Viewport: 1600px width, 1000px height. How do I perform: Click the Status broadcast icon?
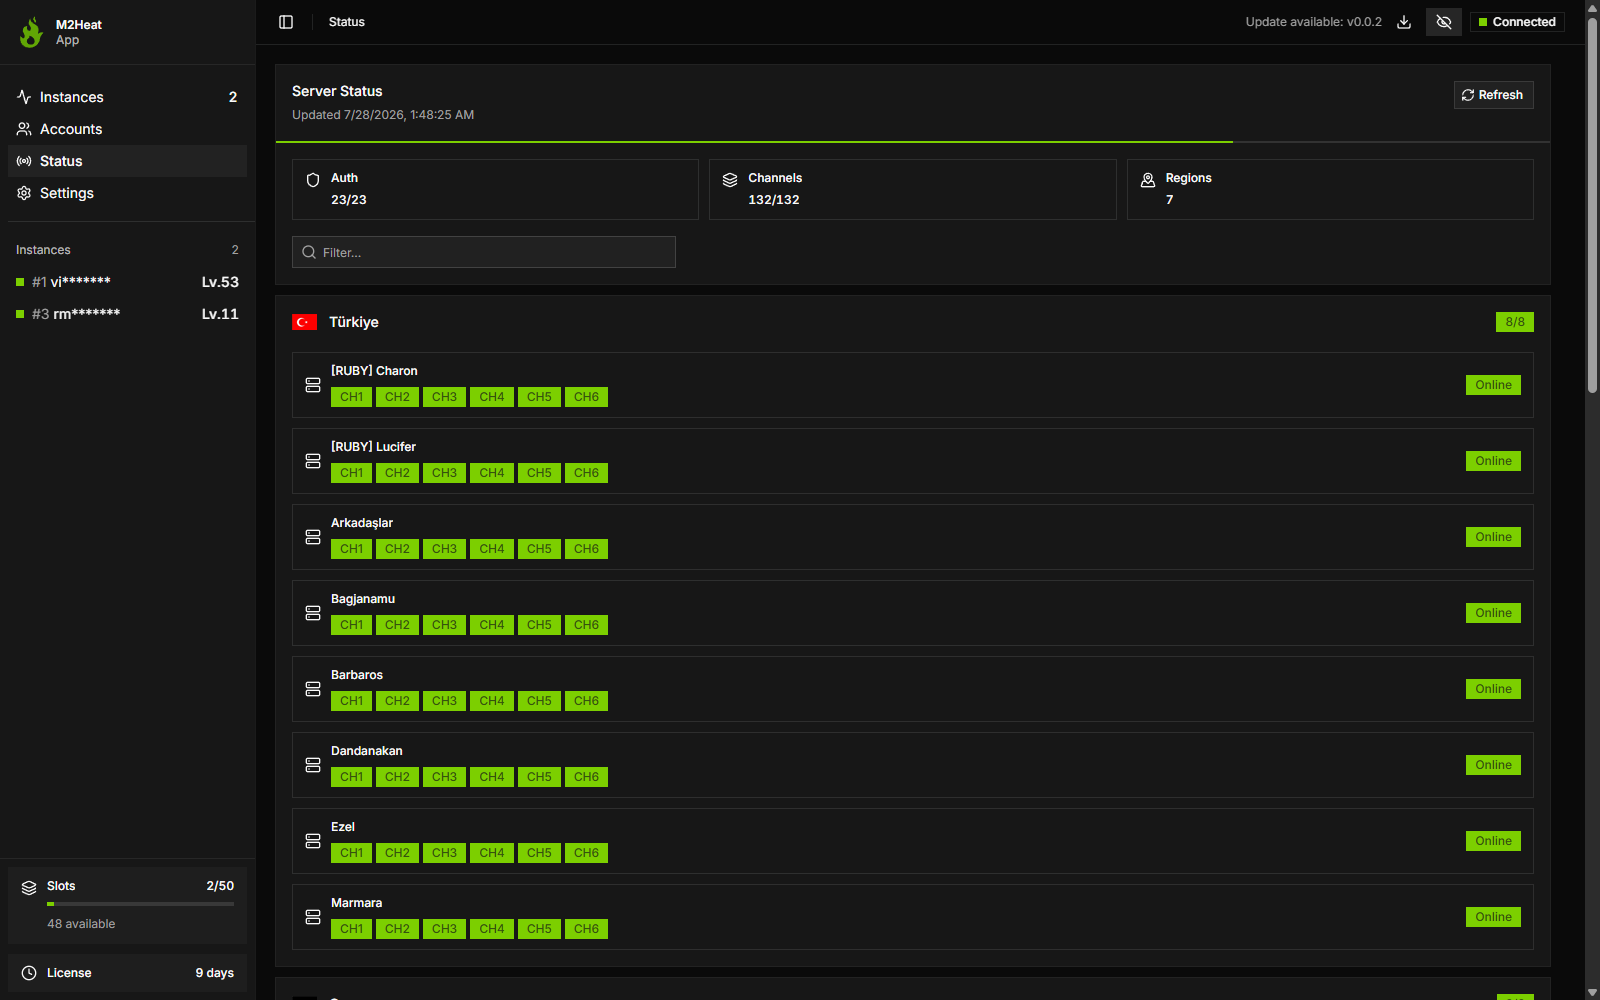24,161
